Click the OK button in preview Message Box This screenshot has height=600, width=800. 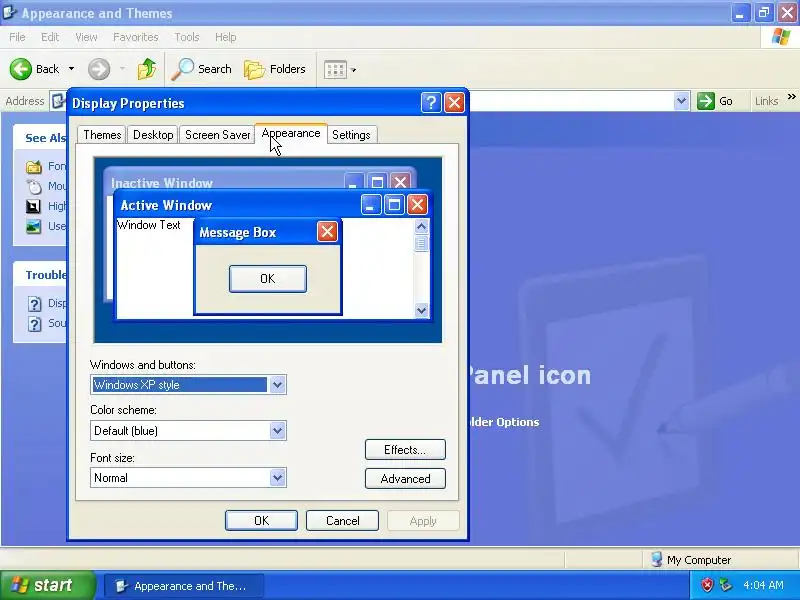point(268,279)
